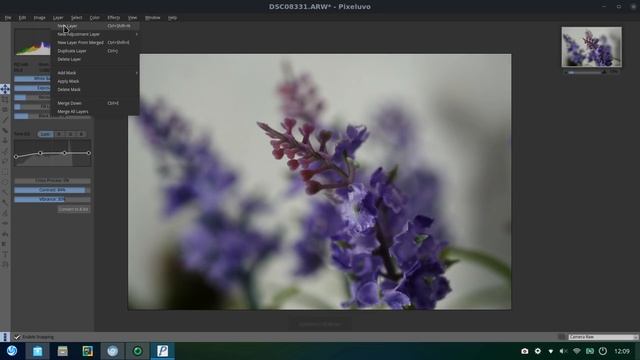
Task: Open the power button tray icon
Action: pos(602,351)
